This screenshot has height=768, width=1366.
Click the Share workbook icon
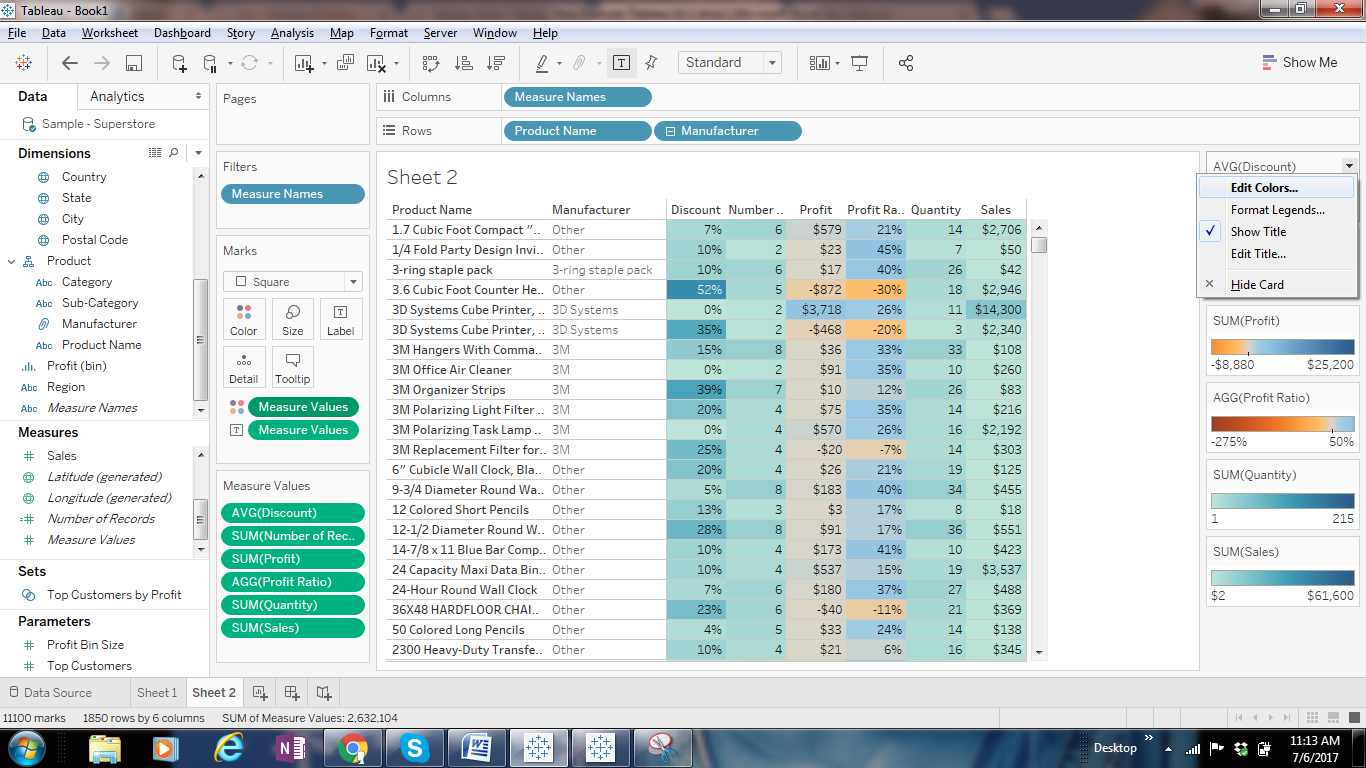tap(906, 63)
